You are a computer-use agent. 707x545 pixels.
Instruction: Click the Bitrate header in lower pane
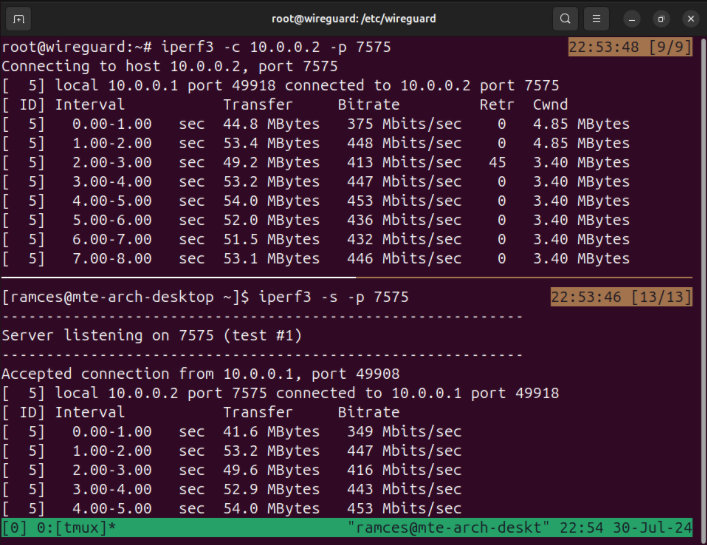pos(369,412)
